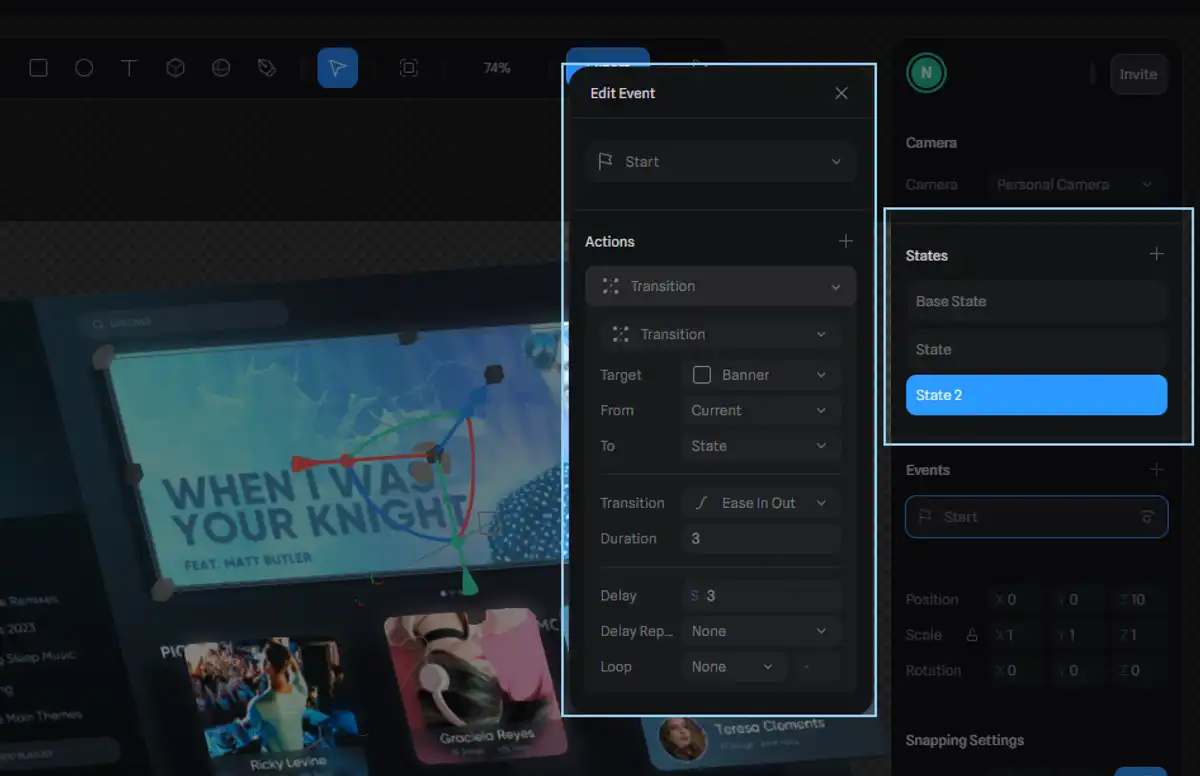Open the Target Banner dropdown

click(760, 375)
